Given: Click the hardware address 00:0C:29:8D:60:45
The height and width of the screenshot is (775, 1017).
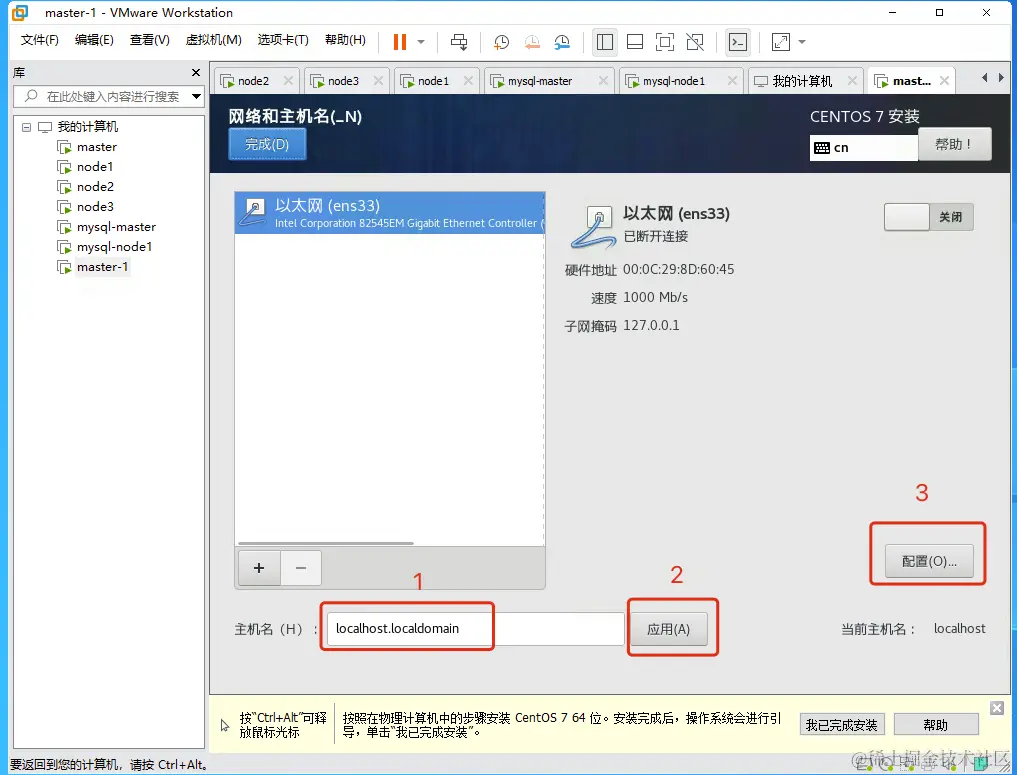Looking at the screenshot, I should (678, 269).
